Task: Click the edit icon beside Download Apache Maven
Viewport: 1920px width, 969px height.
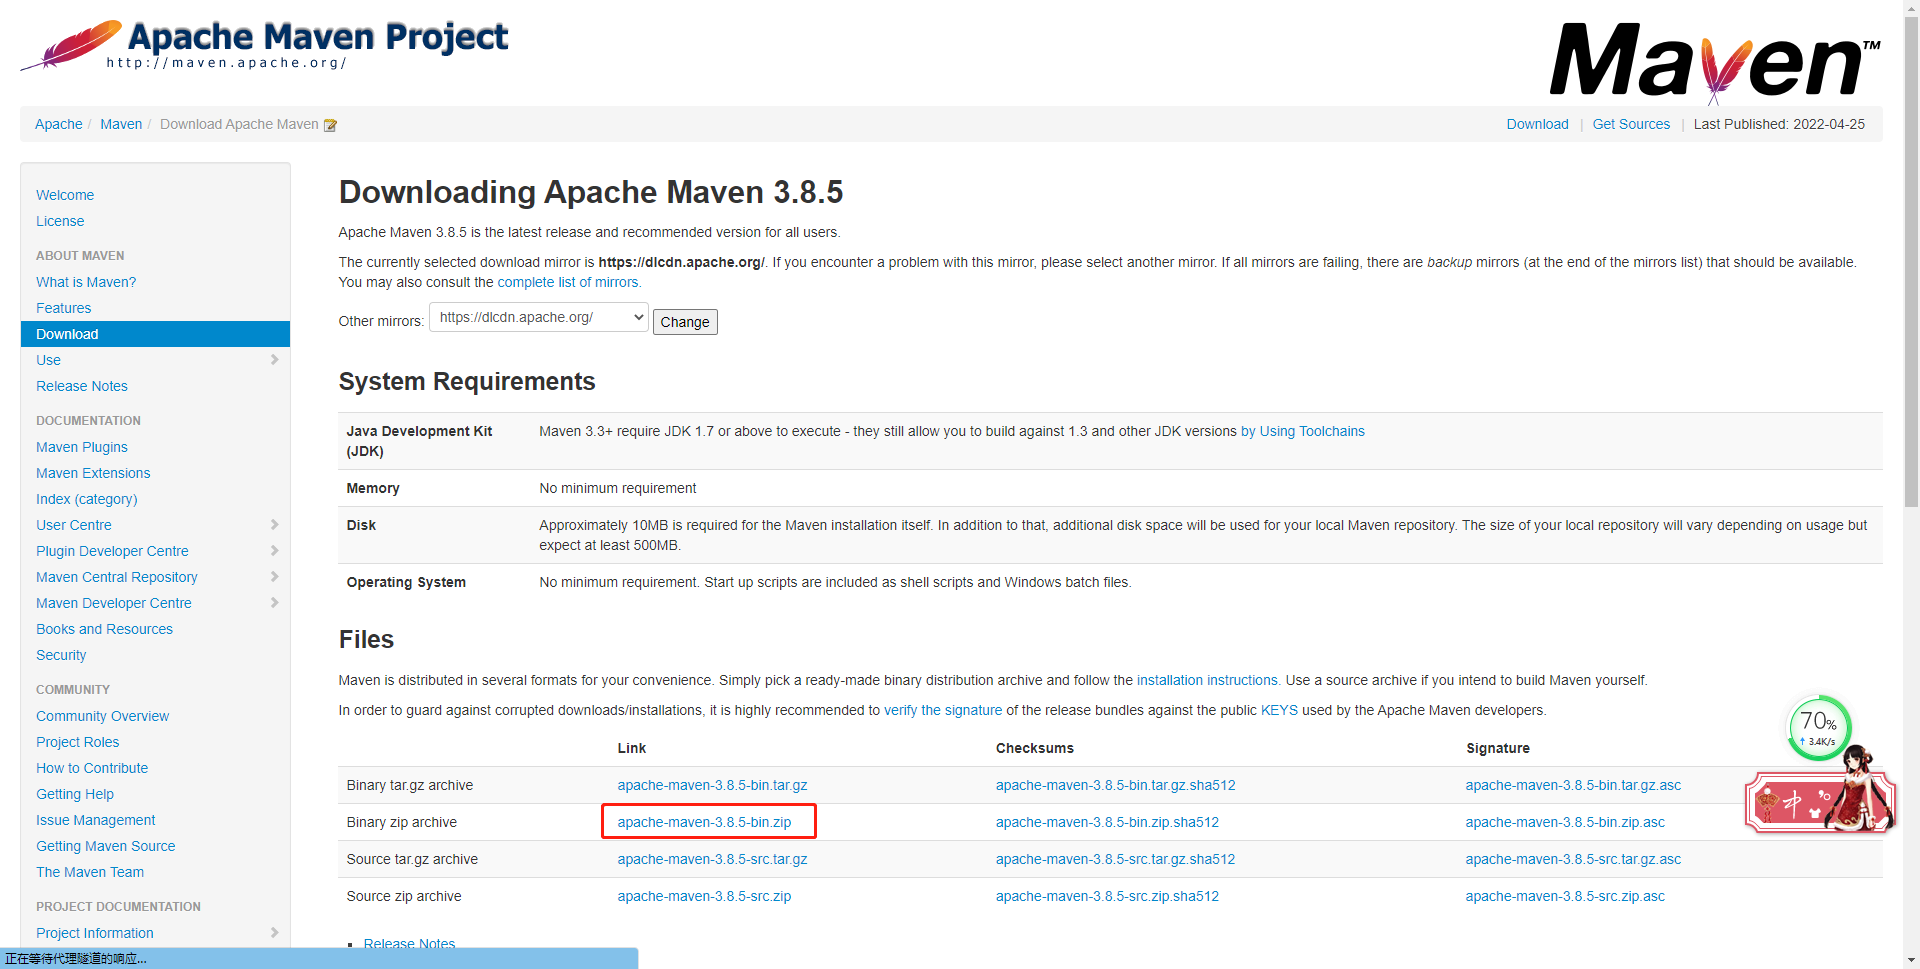Action: pyautogui.click(x=330, y=125)
